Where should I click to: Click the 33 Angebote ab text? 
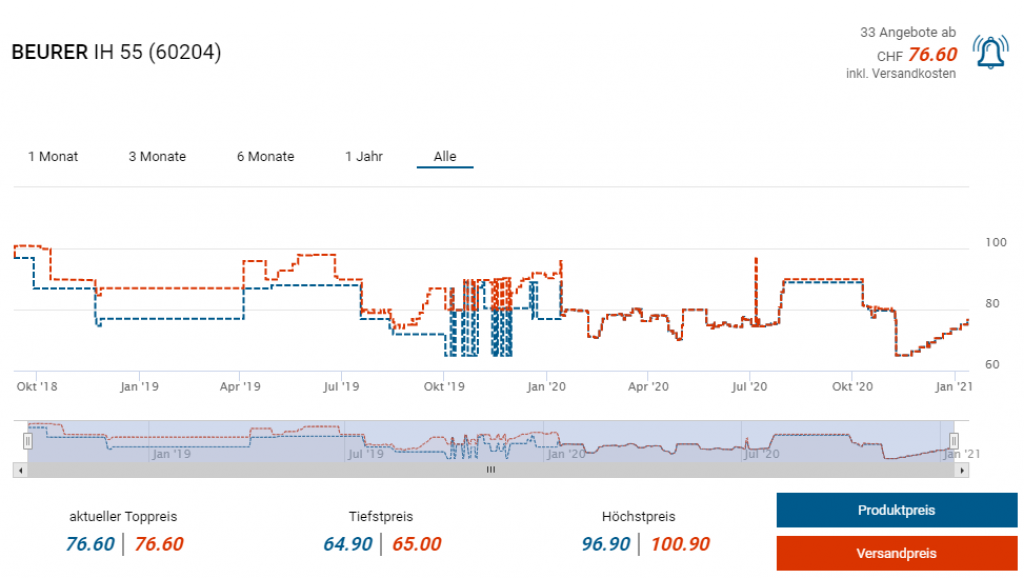pos(907,33)
